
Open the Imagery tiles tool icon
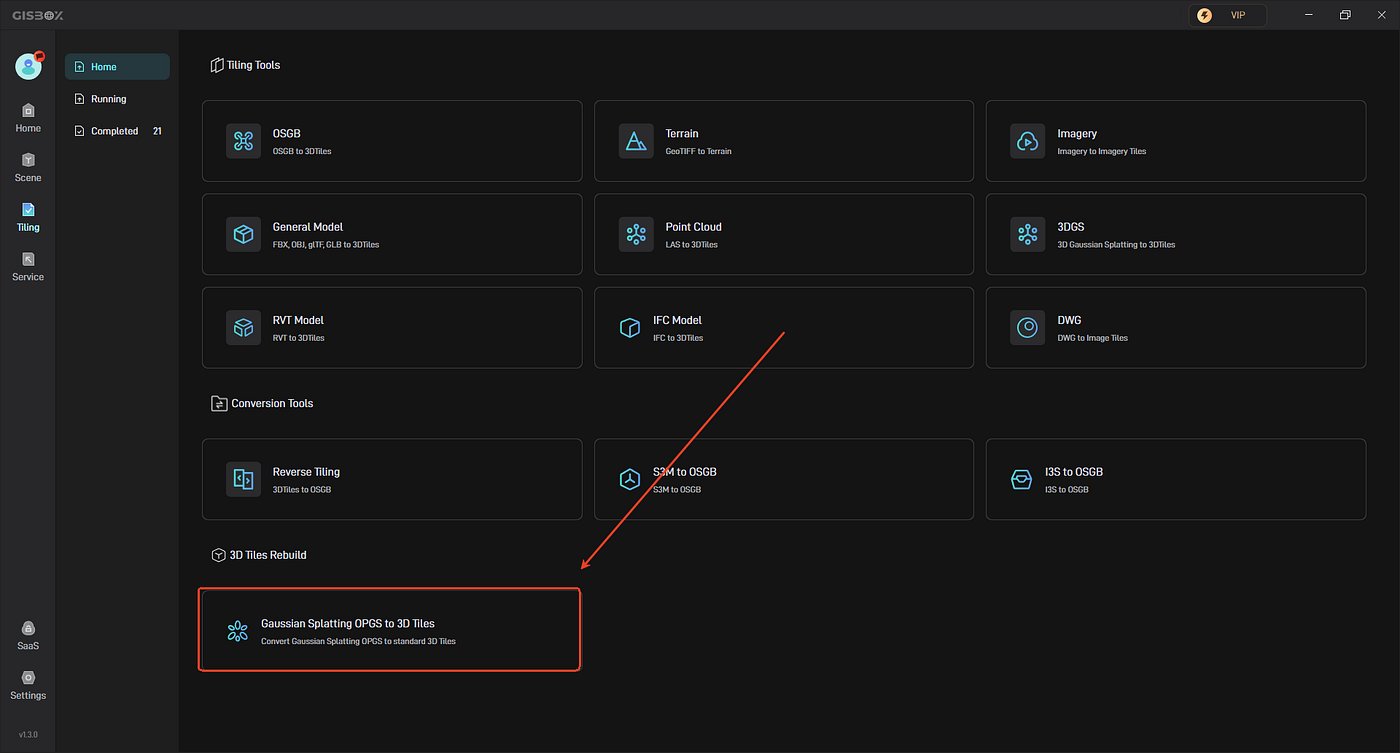click(x=1027, y=141)
